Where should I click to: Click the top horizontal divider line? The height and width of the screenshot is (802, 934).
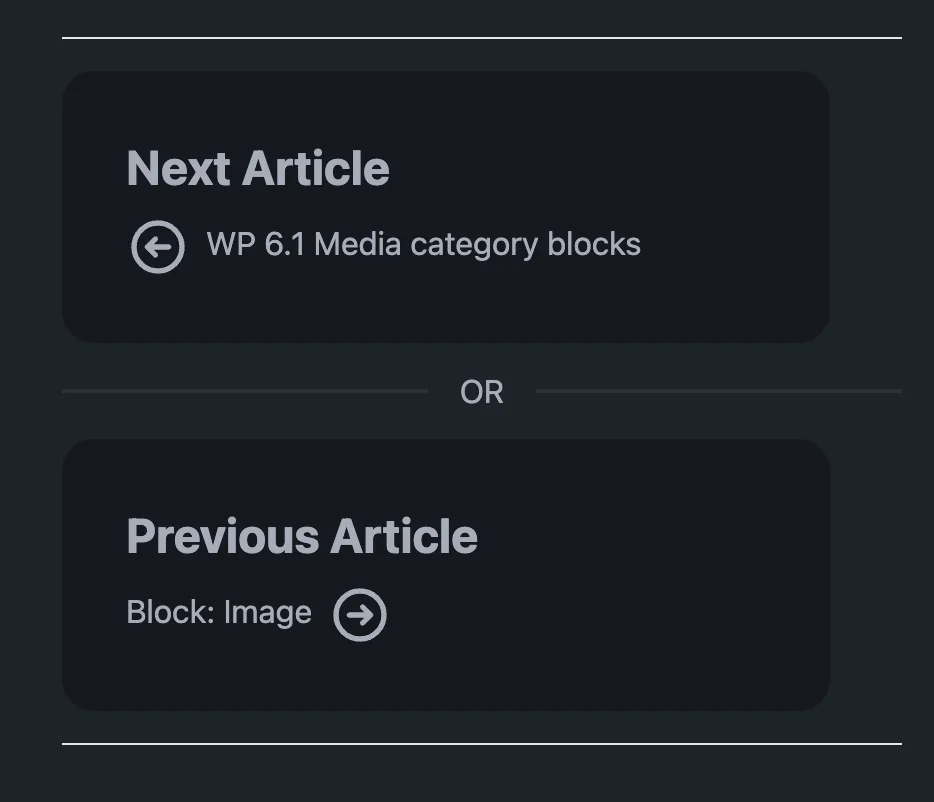pos(483,40)
